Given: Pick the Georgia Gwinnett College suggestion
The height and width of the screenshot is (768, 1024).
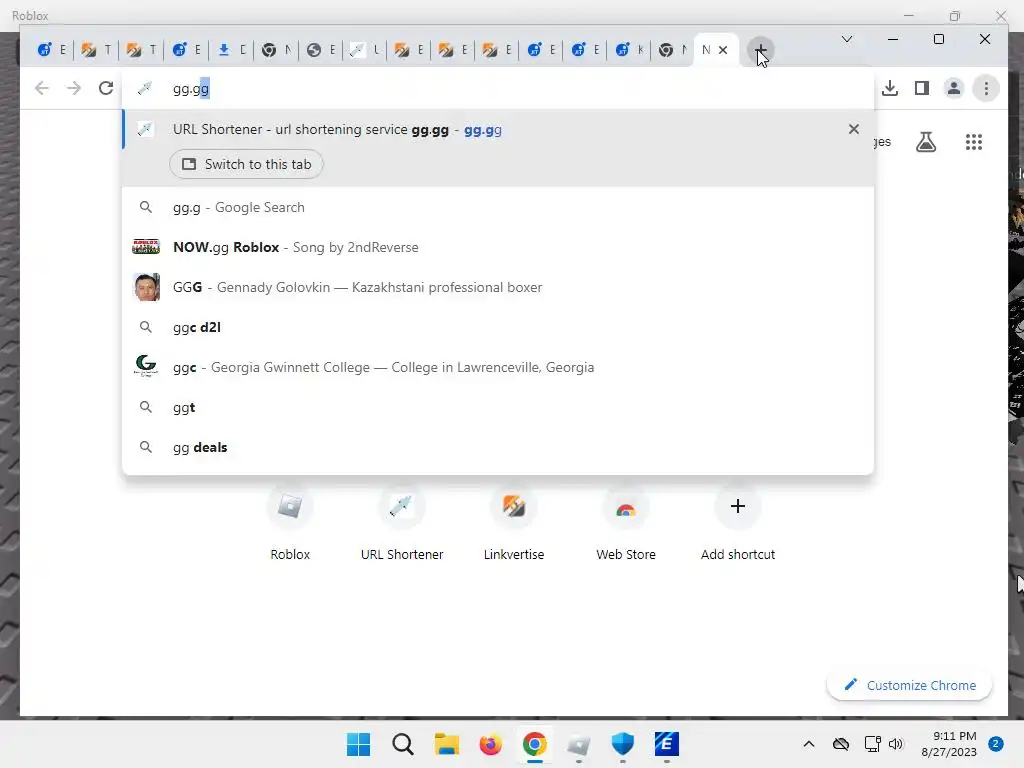Looking at the screenshot, I should pos(498,367).
